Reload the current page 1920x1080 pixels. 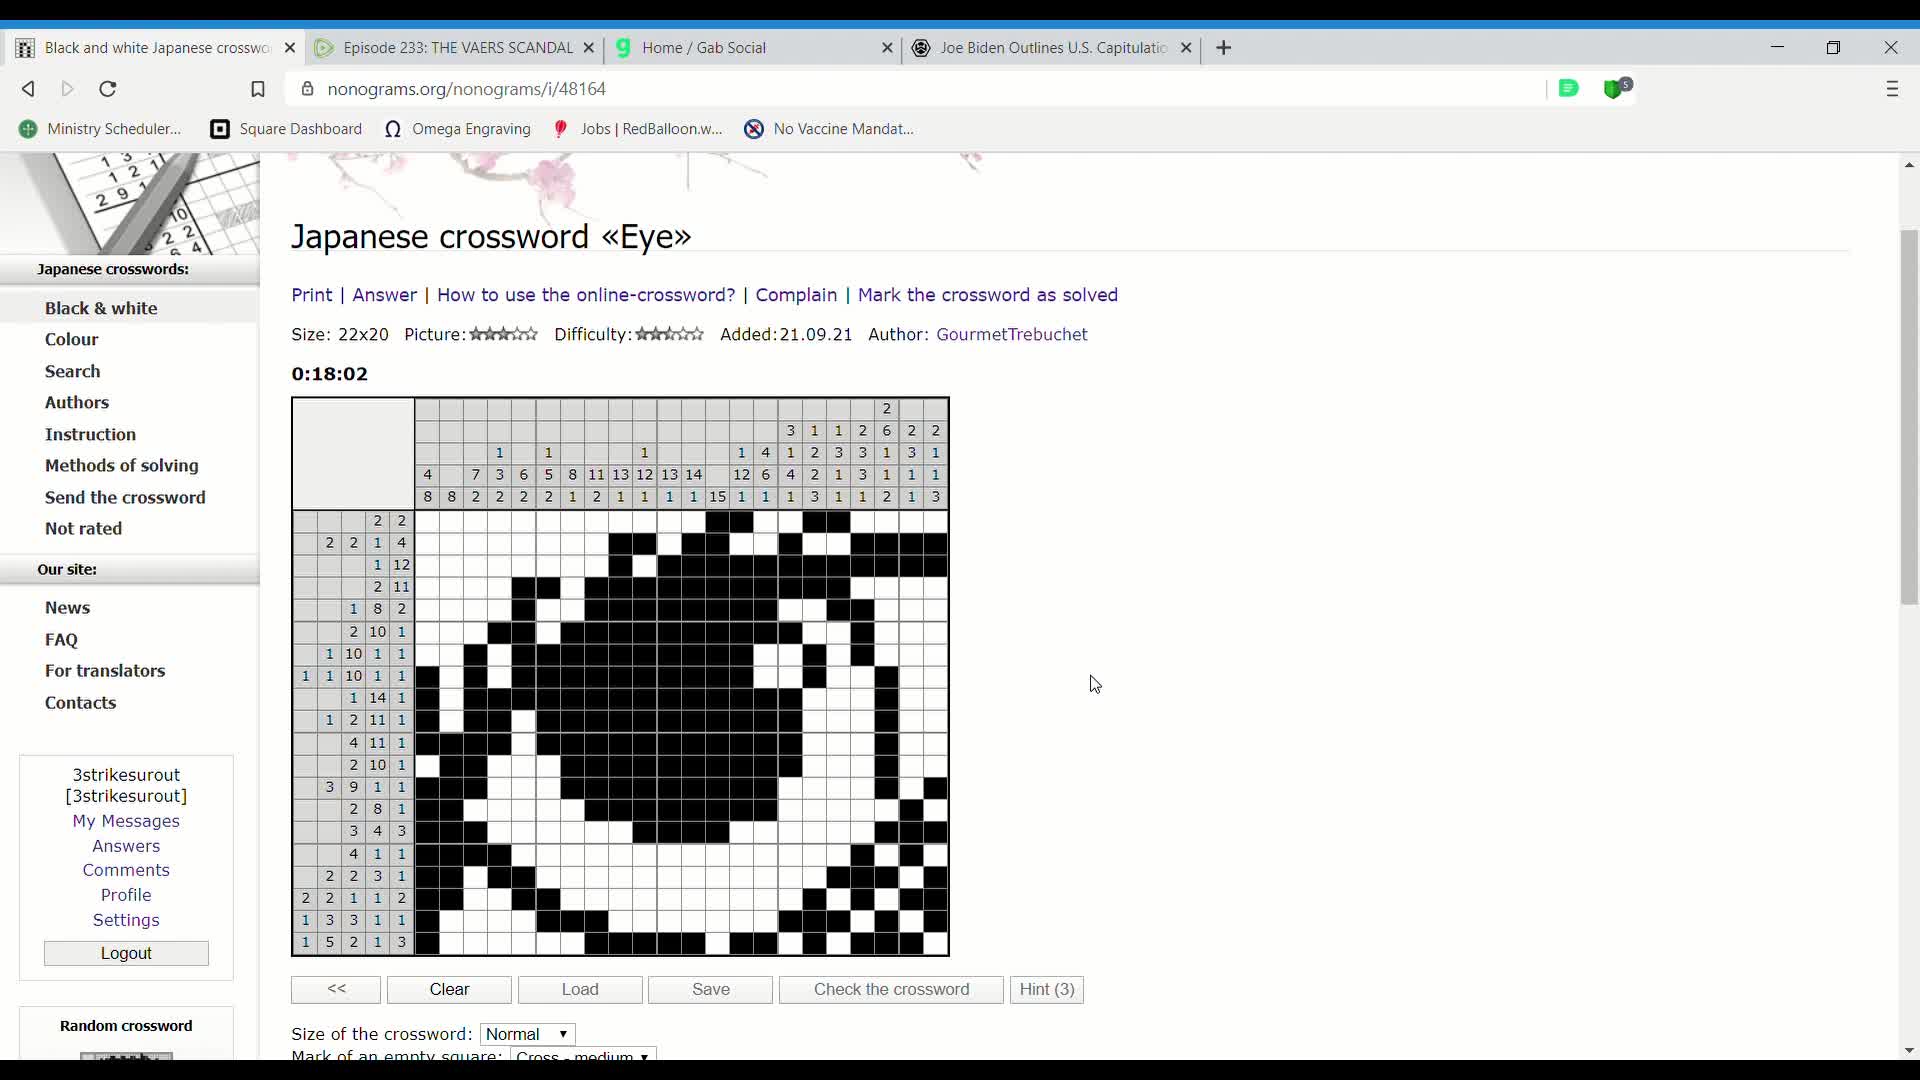107,89
